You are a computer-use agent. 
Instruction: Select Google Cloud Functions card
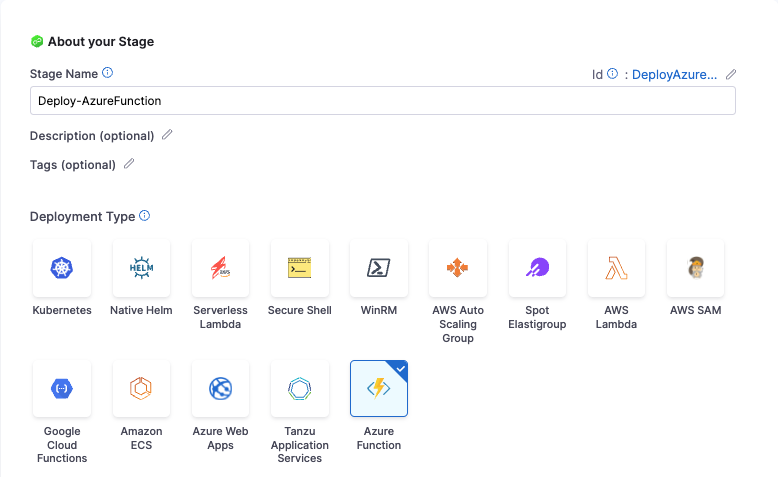pos(62,389)
